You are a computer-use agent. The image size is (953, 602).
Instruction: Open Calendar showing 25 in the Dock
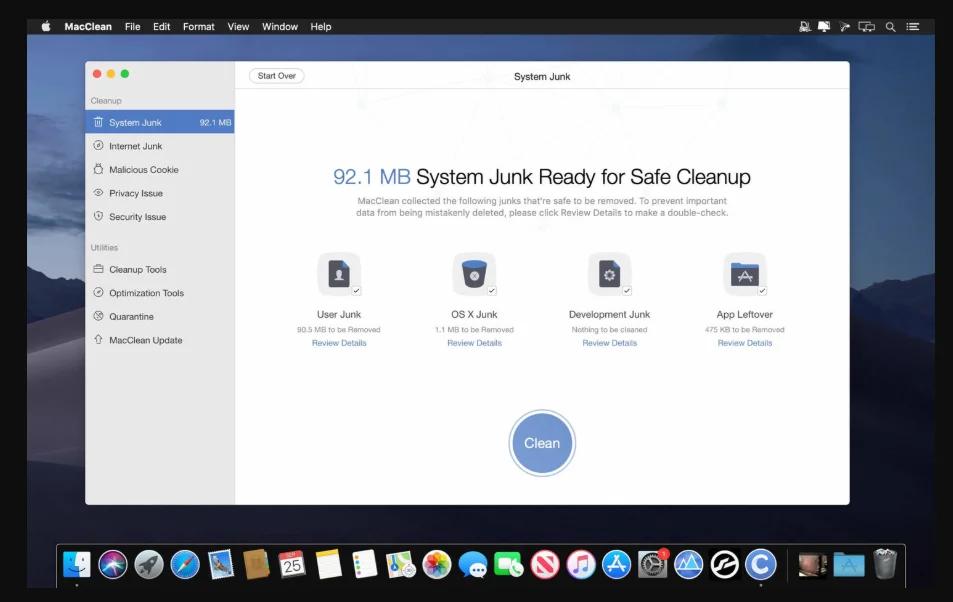pos(292,565)
